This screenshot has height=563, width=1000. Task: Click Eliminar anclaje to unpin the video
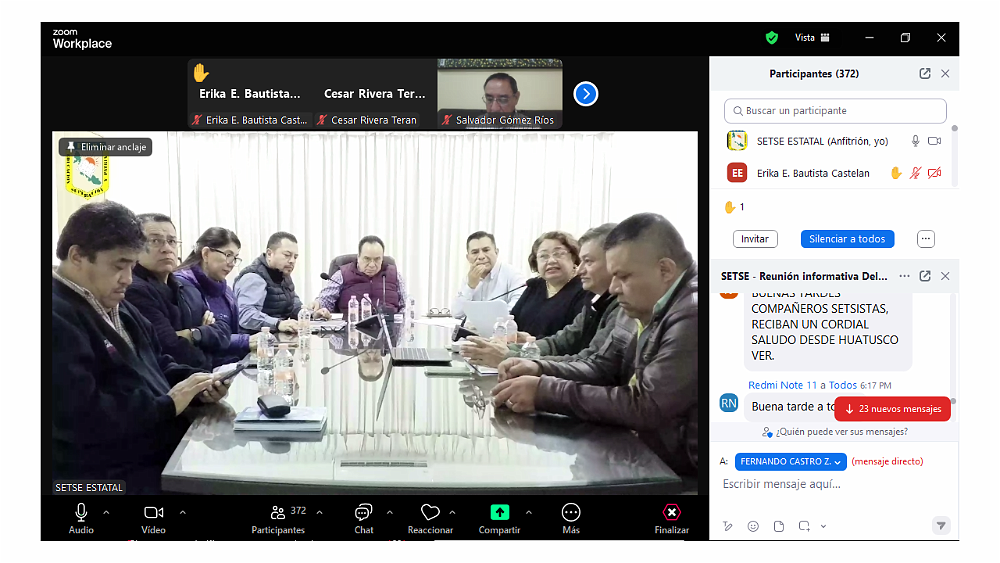pos(105,147)
